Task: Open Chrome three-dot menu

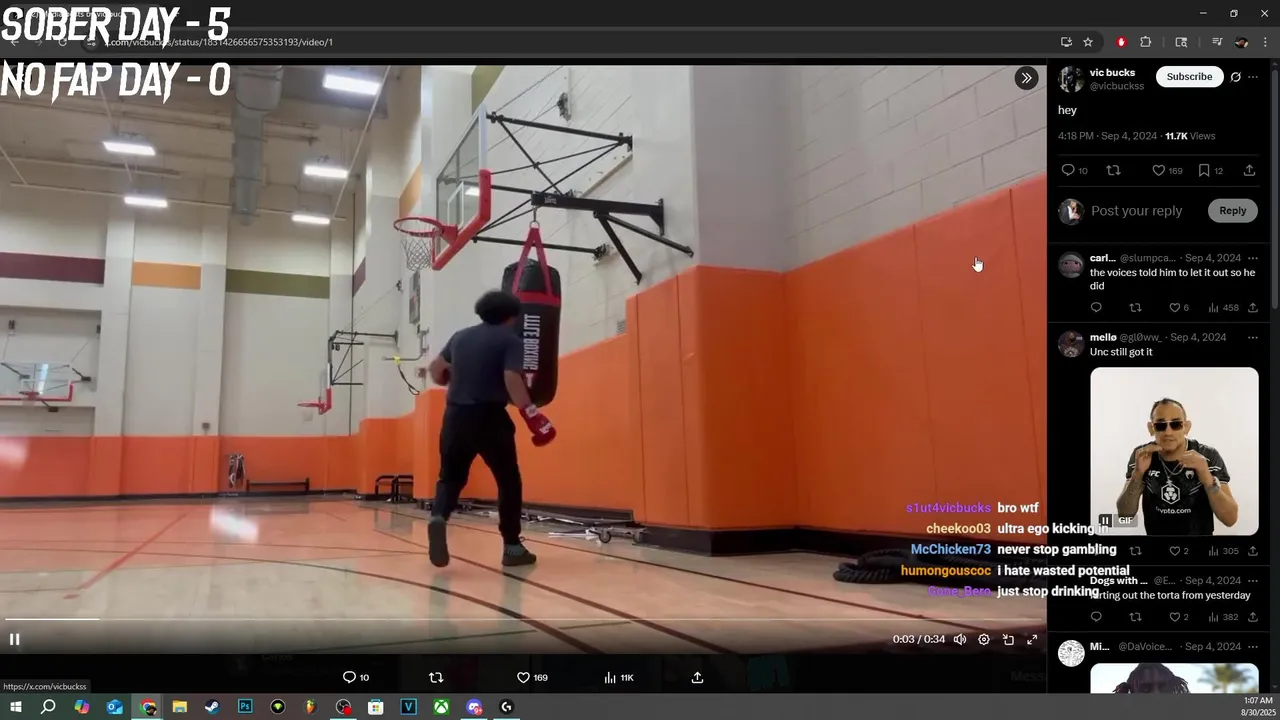Action: click(x=1266, y=42)
